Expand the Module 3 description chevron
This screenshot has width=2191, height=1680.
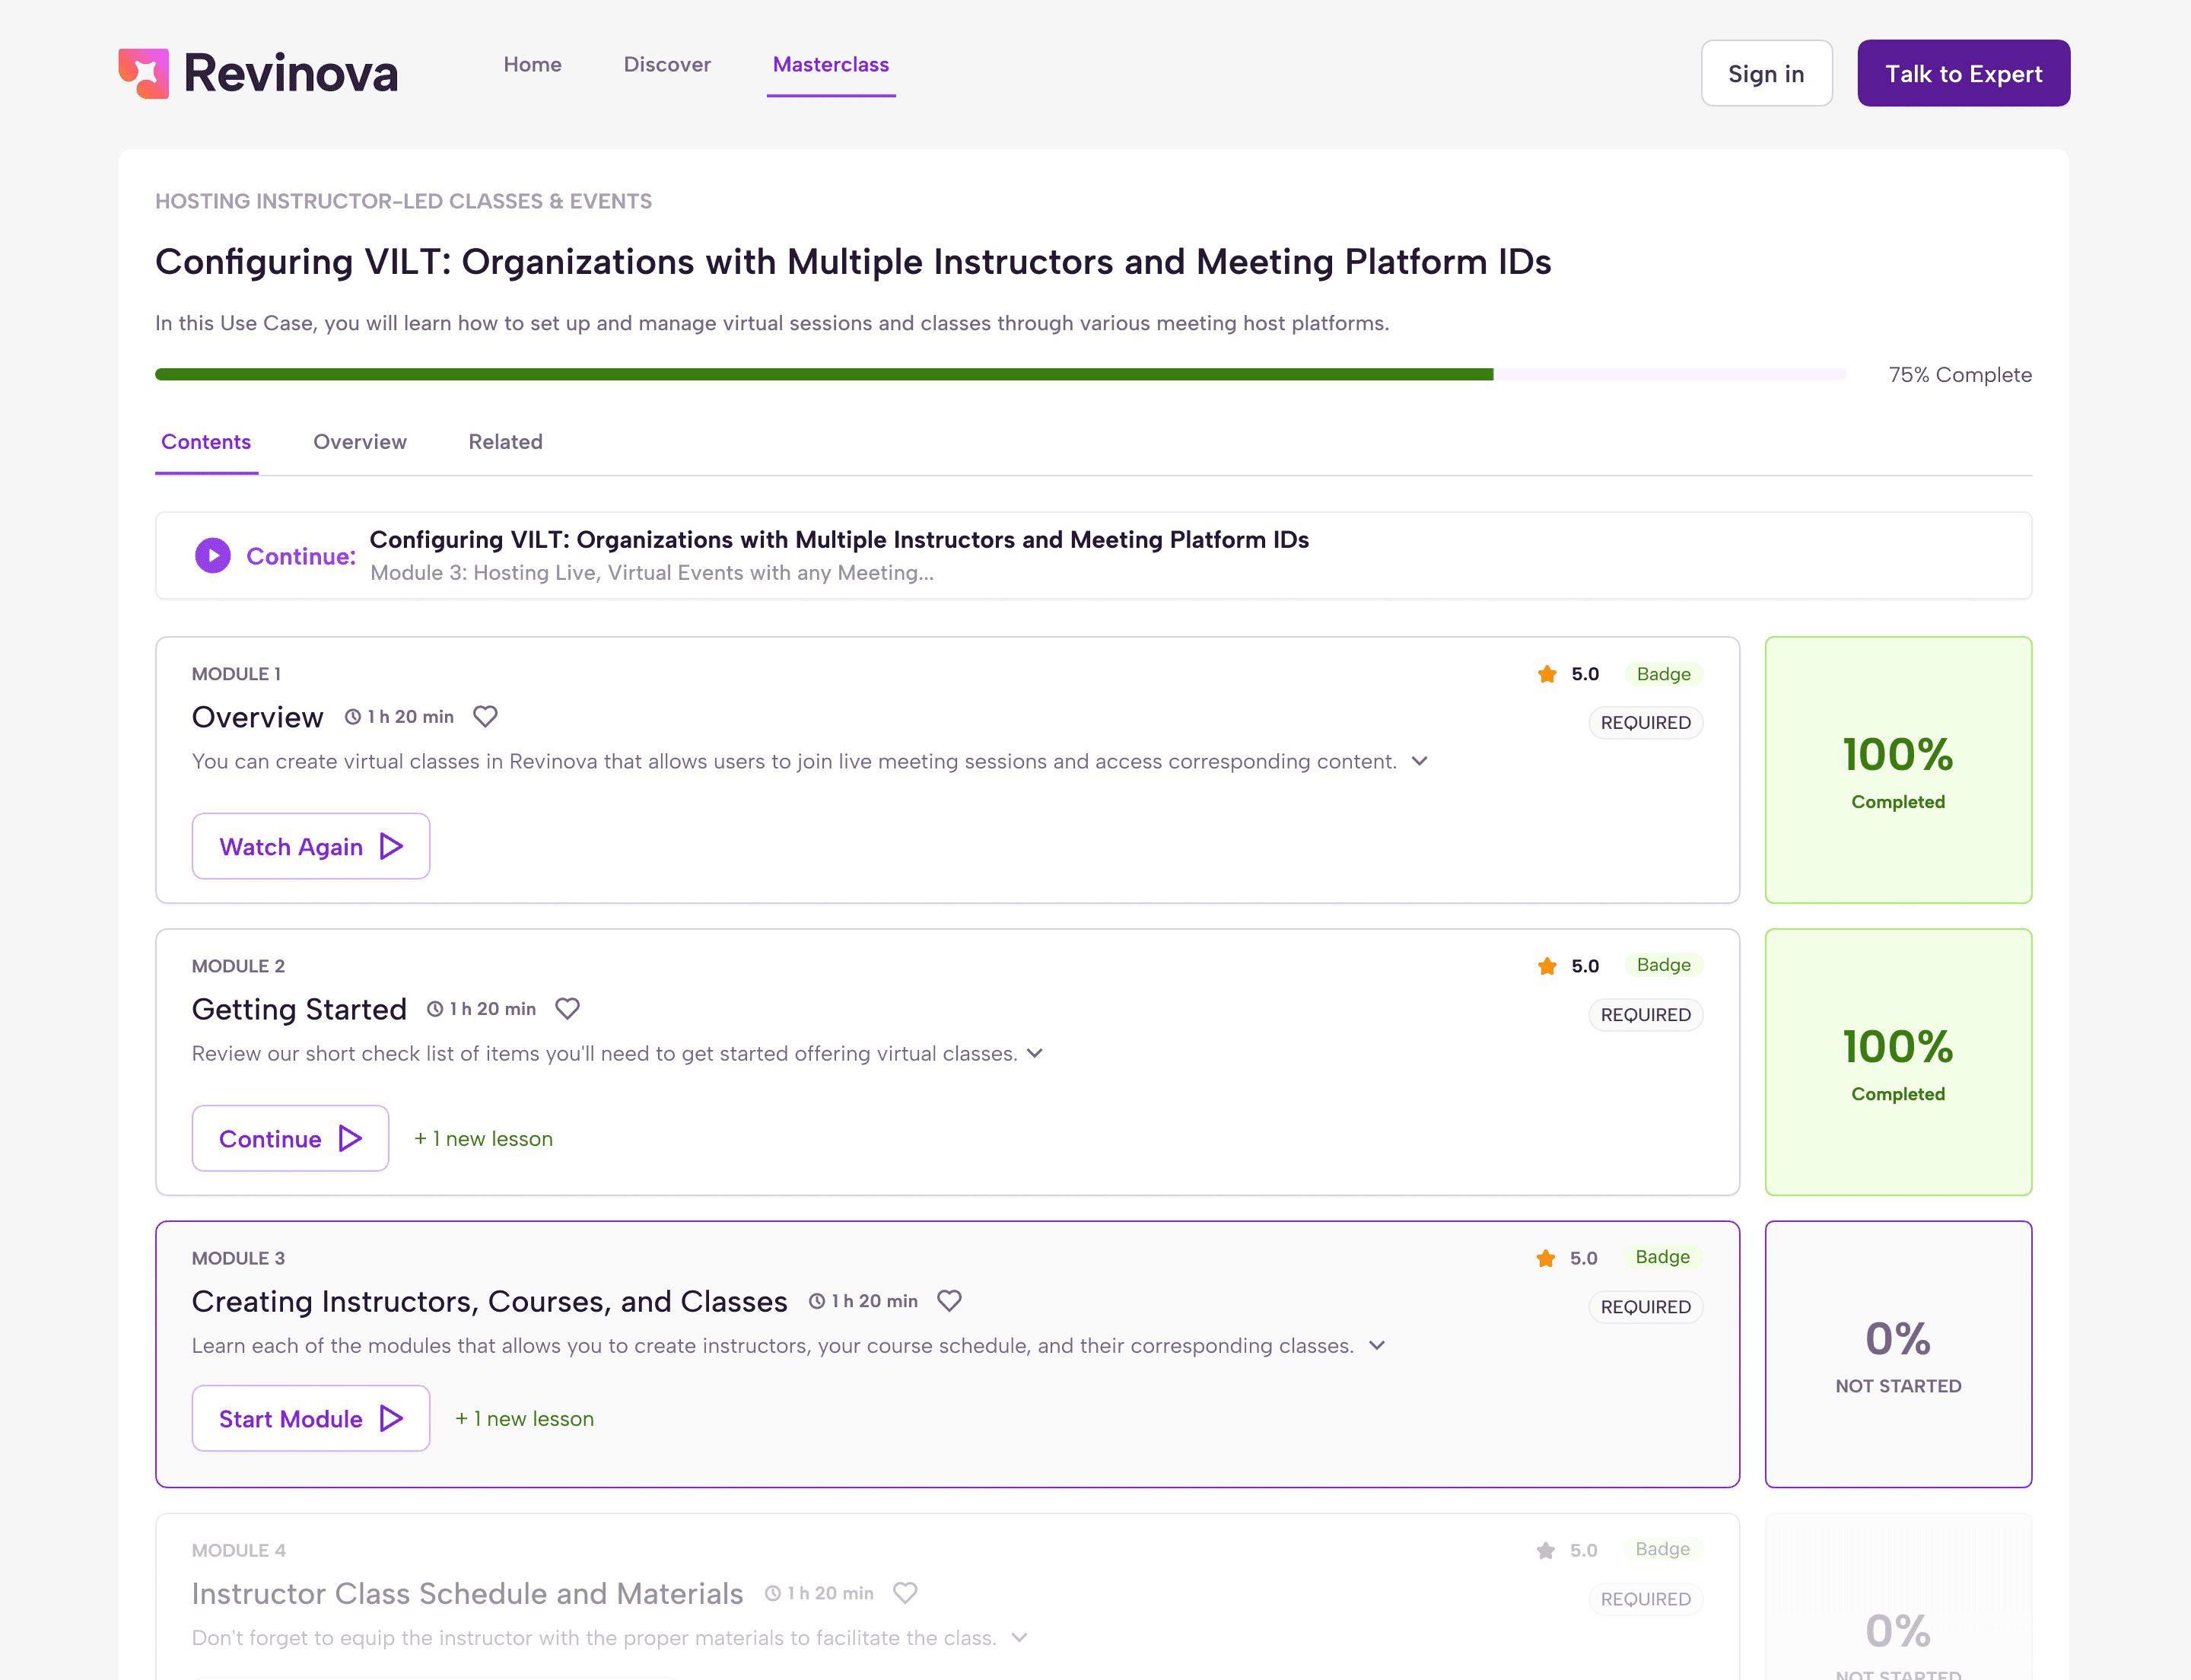(x=1377, y=1346)
